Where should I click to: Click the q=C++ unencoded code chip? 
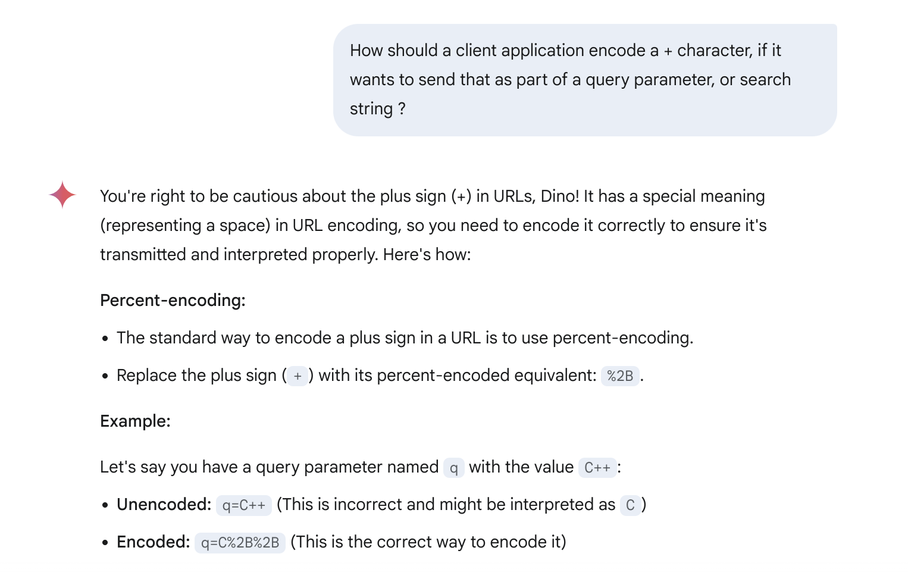tap(244, 505)
